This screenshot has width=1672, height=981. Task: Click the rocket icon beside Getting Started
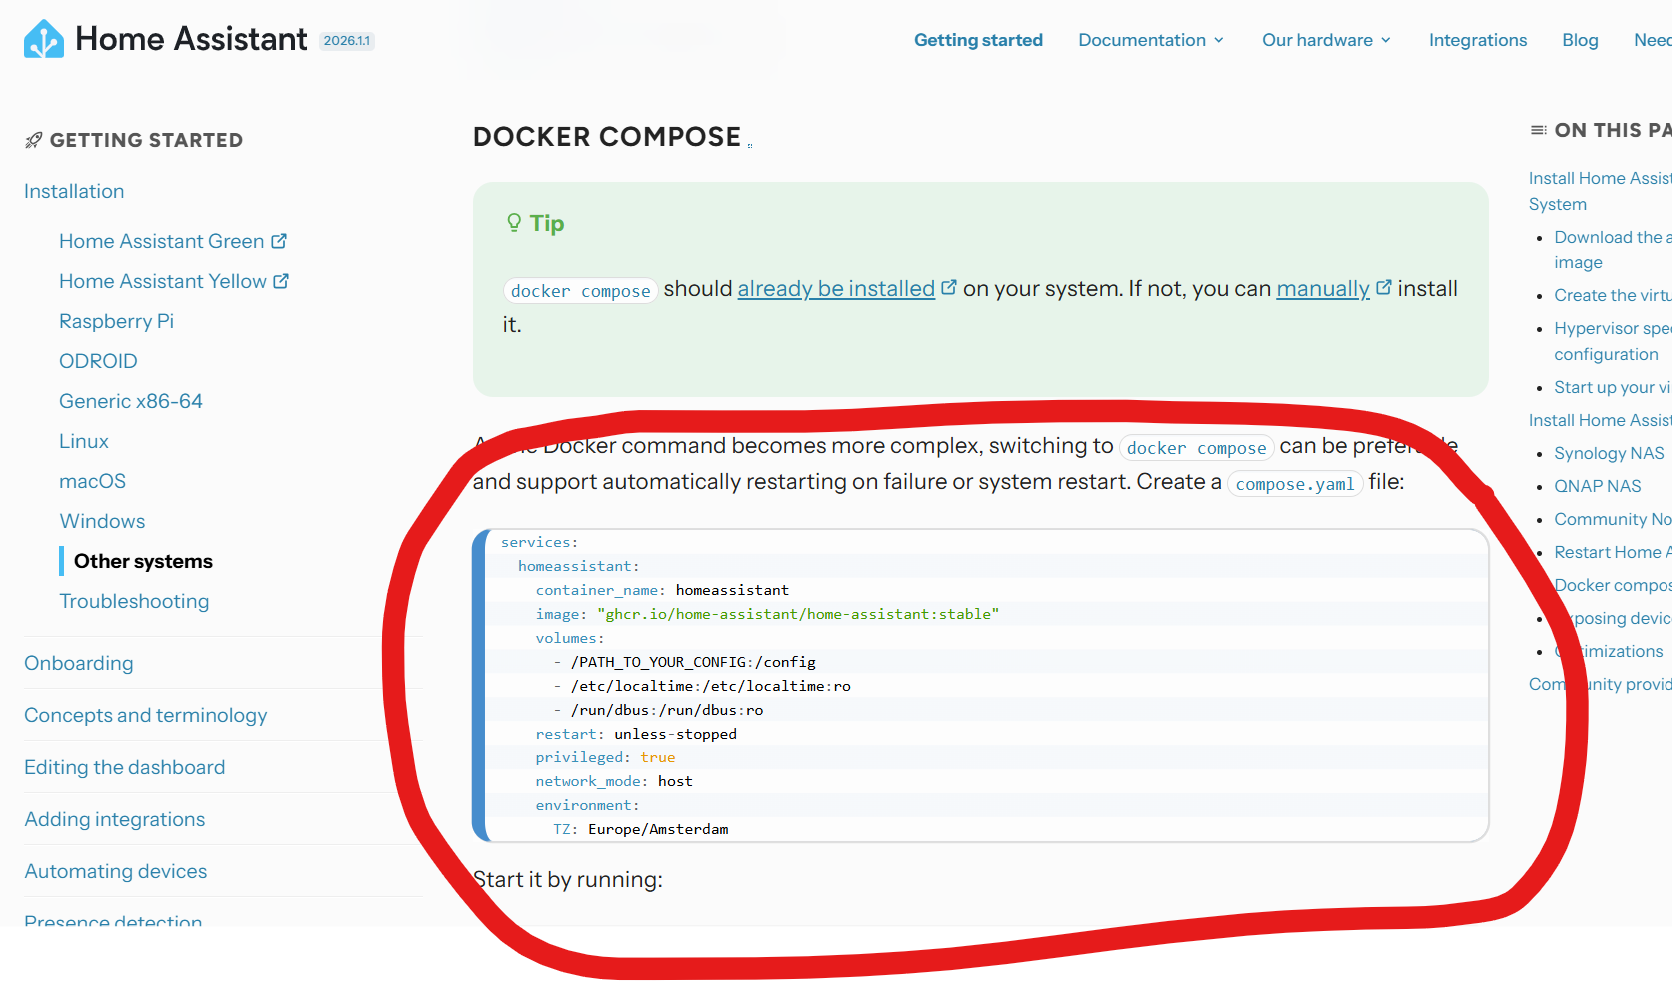[34, 140]
